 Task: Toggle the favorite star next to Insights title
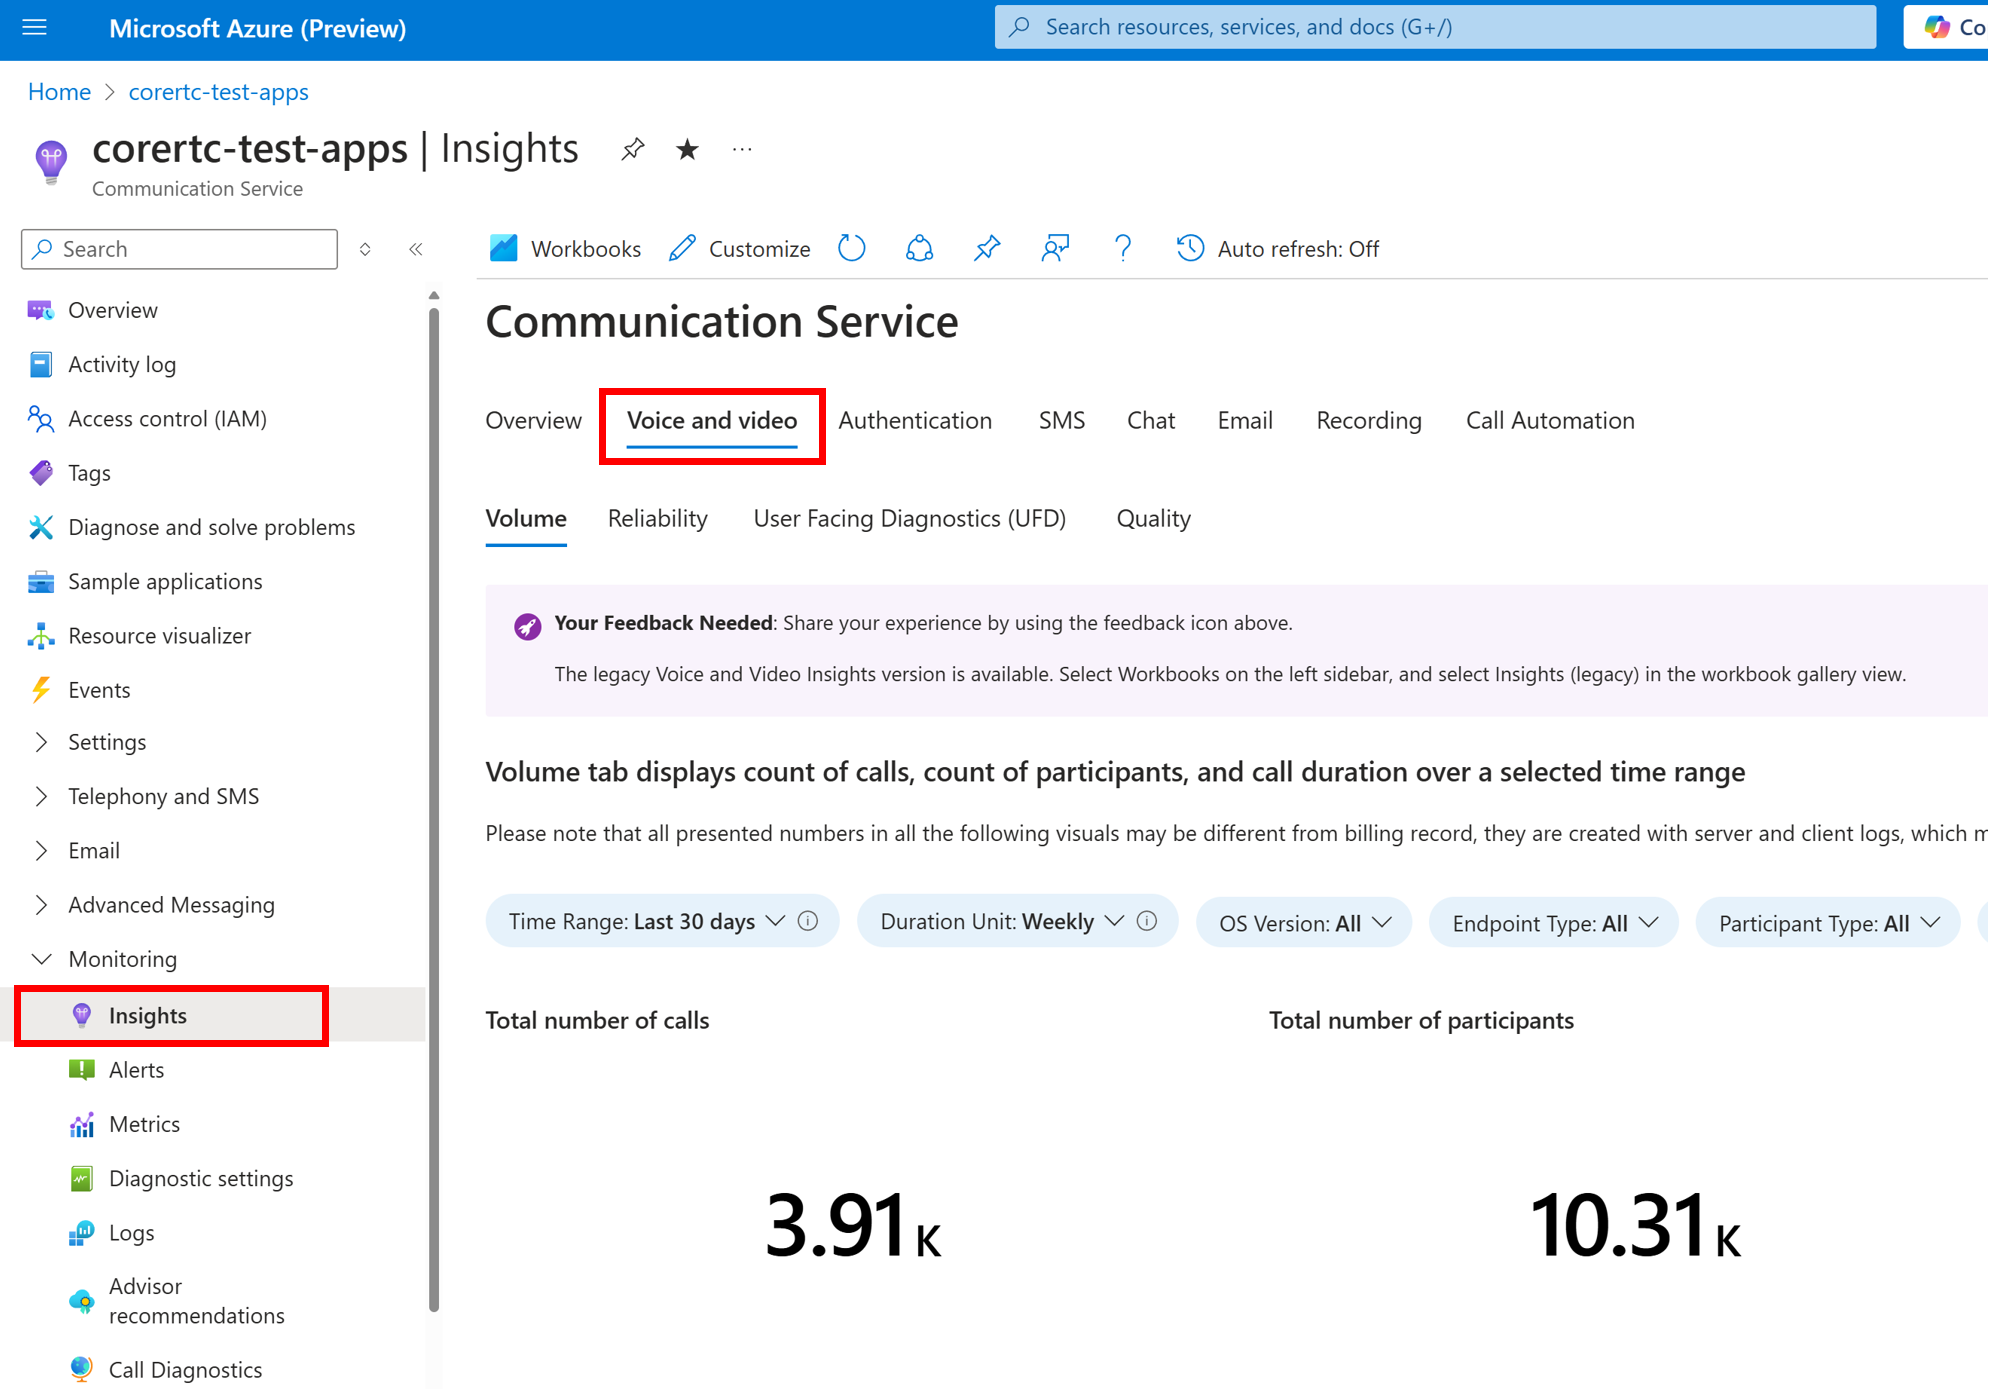[x=687, y=150]
